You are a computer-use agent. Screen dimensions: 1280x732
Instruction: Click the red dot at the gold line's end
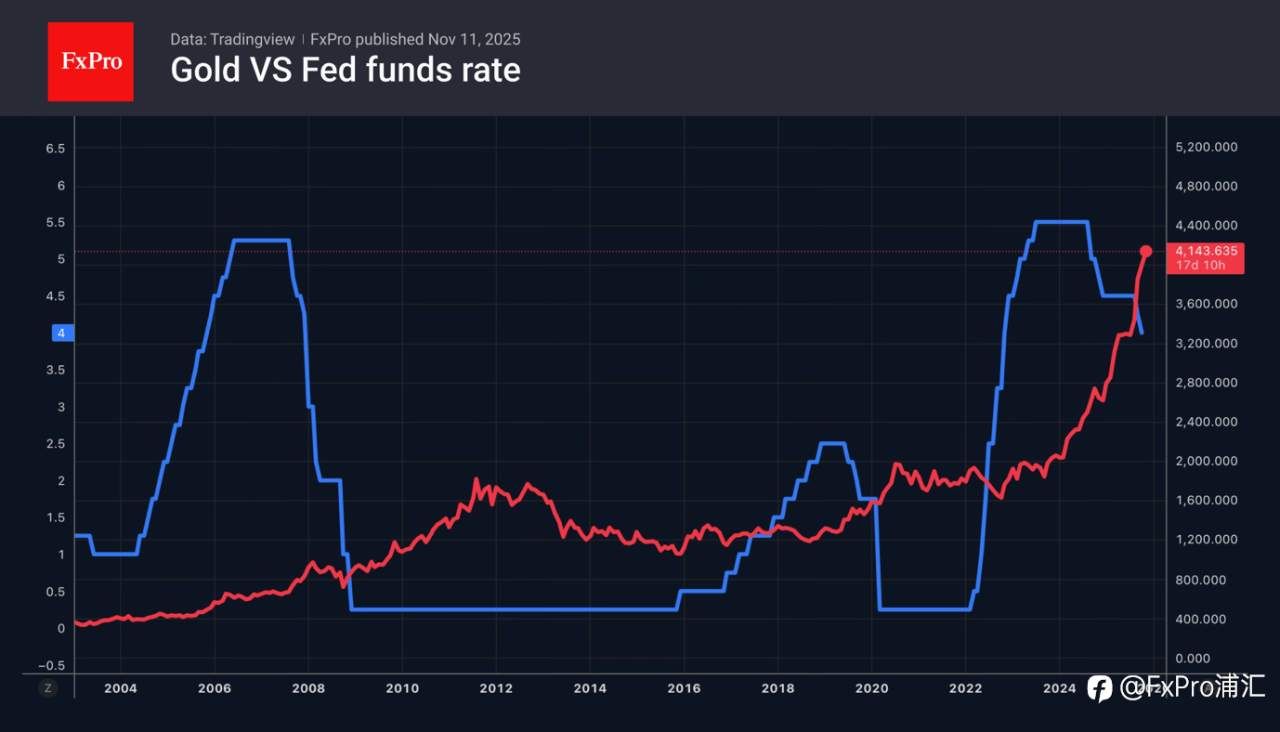click(1146, 251)
